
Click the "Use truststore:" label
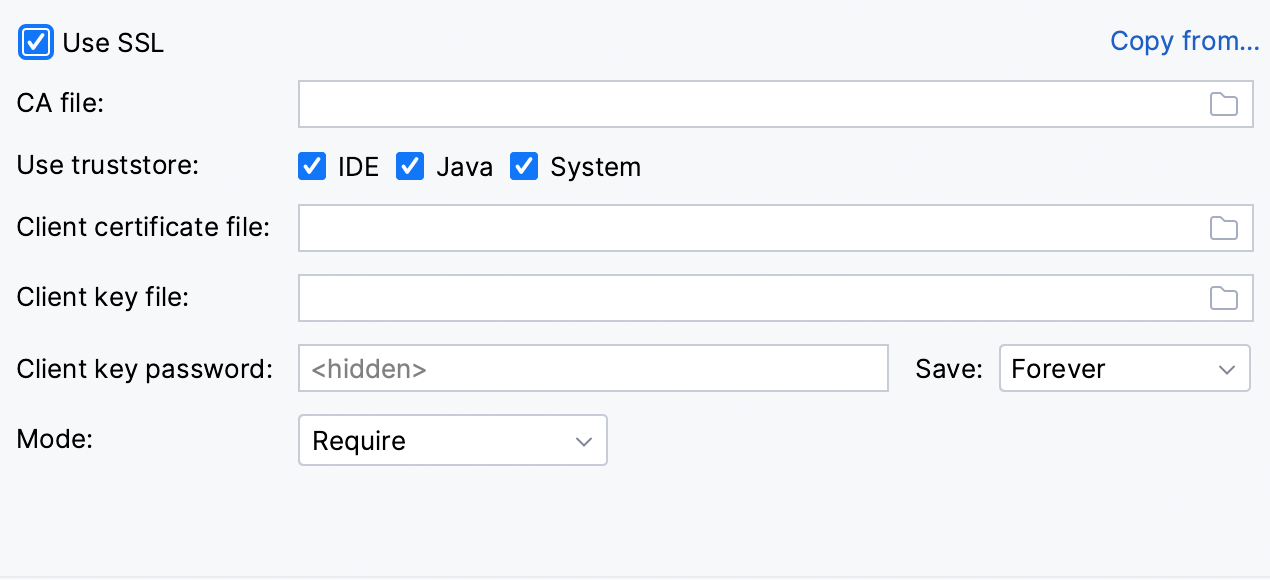(x=108, y=165)
